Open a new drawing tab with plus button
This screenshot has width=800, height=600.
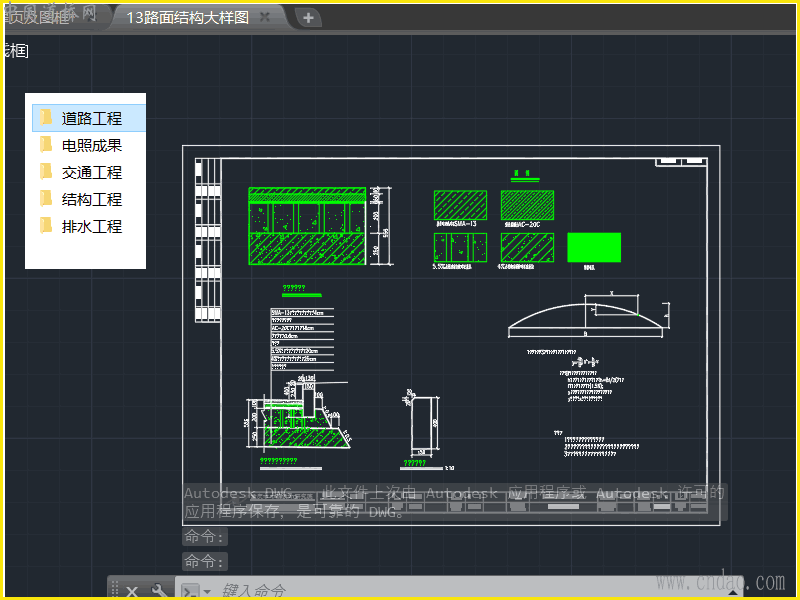point(308,17)
